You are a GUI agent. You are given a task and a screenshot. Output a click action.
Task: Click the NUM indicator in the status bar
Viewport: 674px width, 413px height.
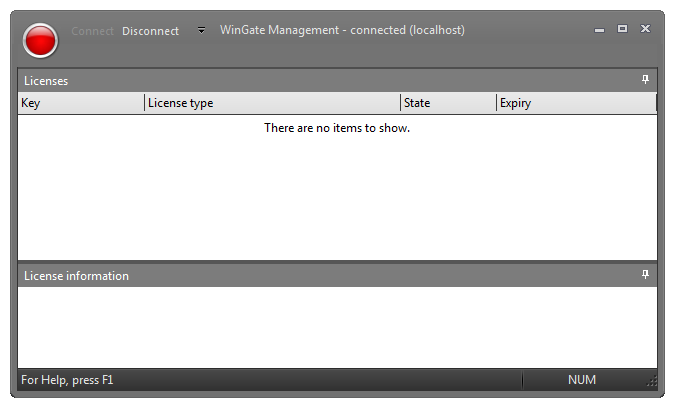(582, 380)
